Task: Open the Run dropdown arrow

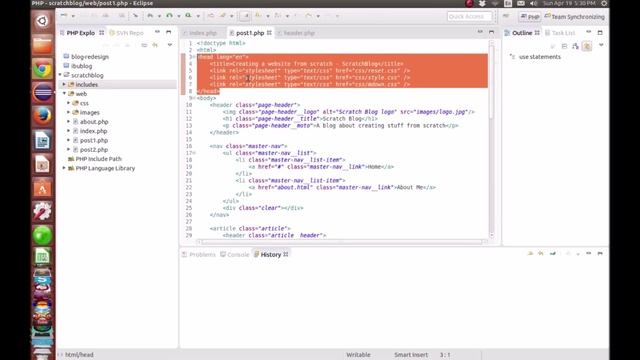Action: pyautogui.click(x=178, y=16)
